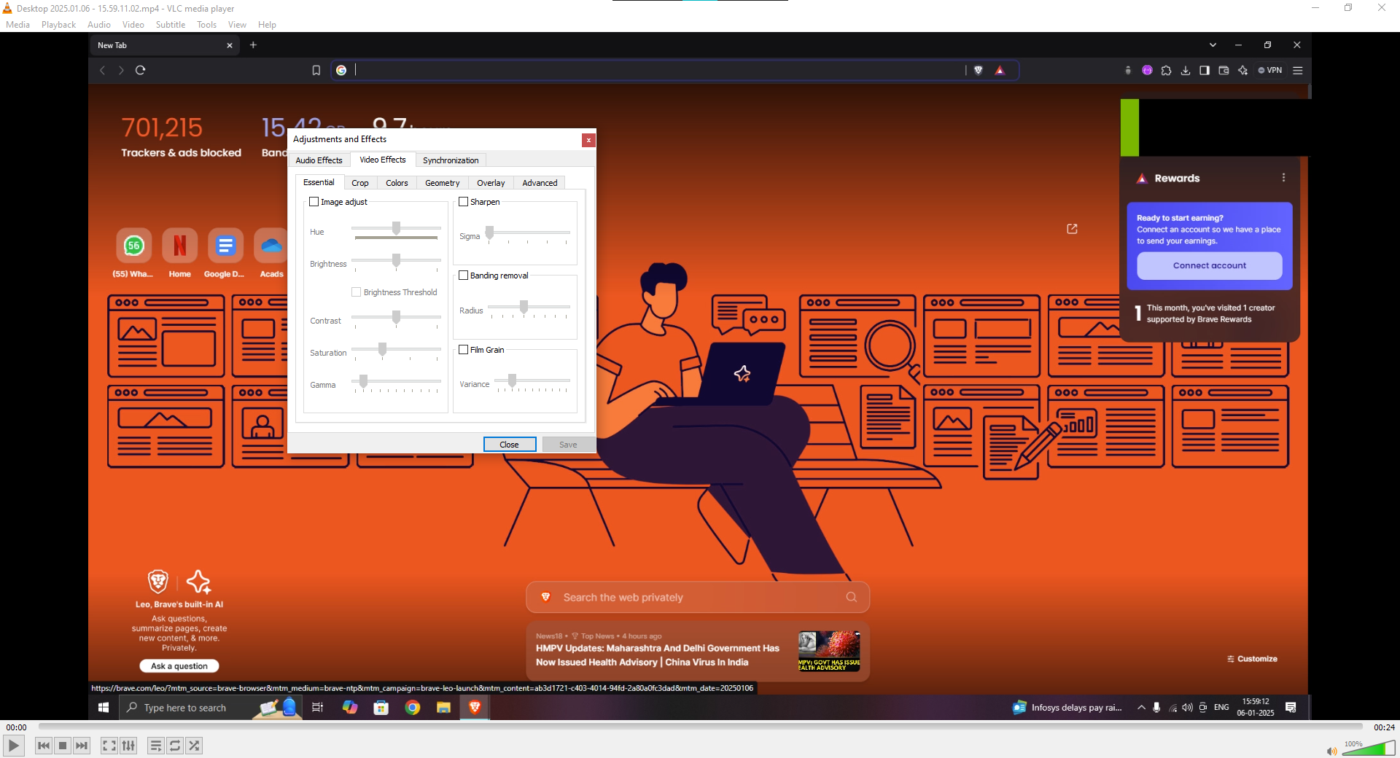This screenshot has height=758, width=1400.
Task: Turn on the Film Grain checkbox
Action: pyautogui.click(x=464, y=350)
